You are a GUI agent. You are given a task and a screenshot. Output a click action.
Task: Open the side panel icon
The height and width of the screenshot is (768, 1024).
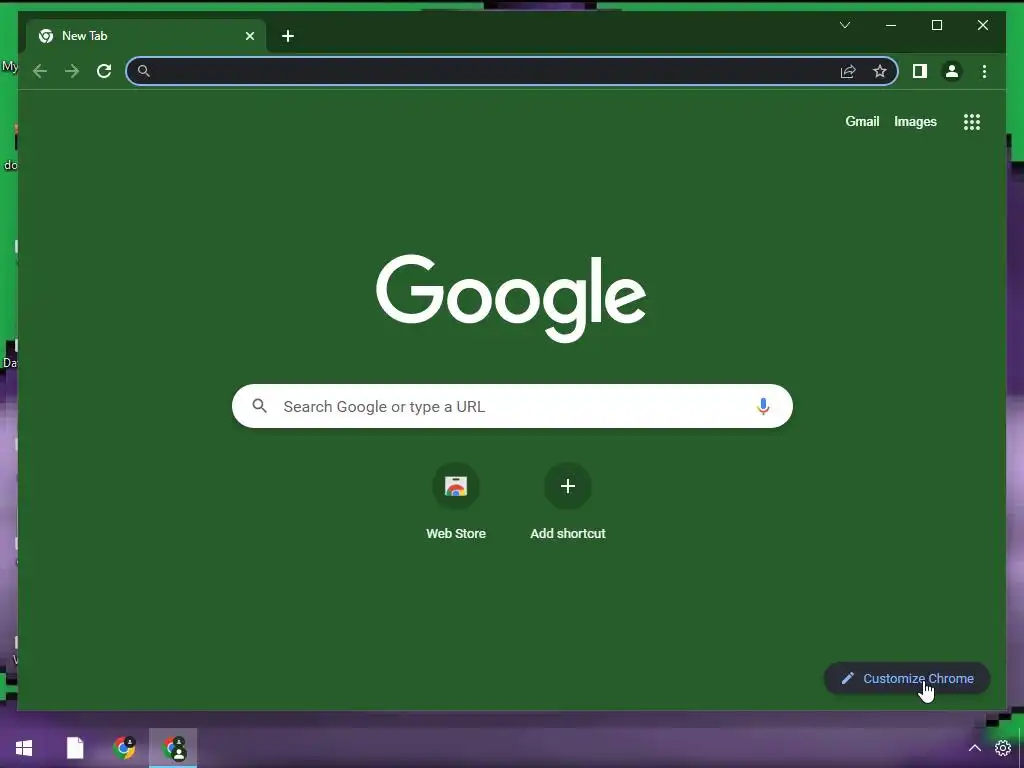[920, 71]
